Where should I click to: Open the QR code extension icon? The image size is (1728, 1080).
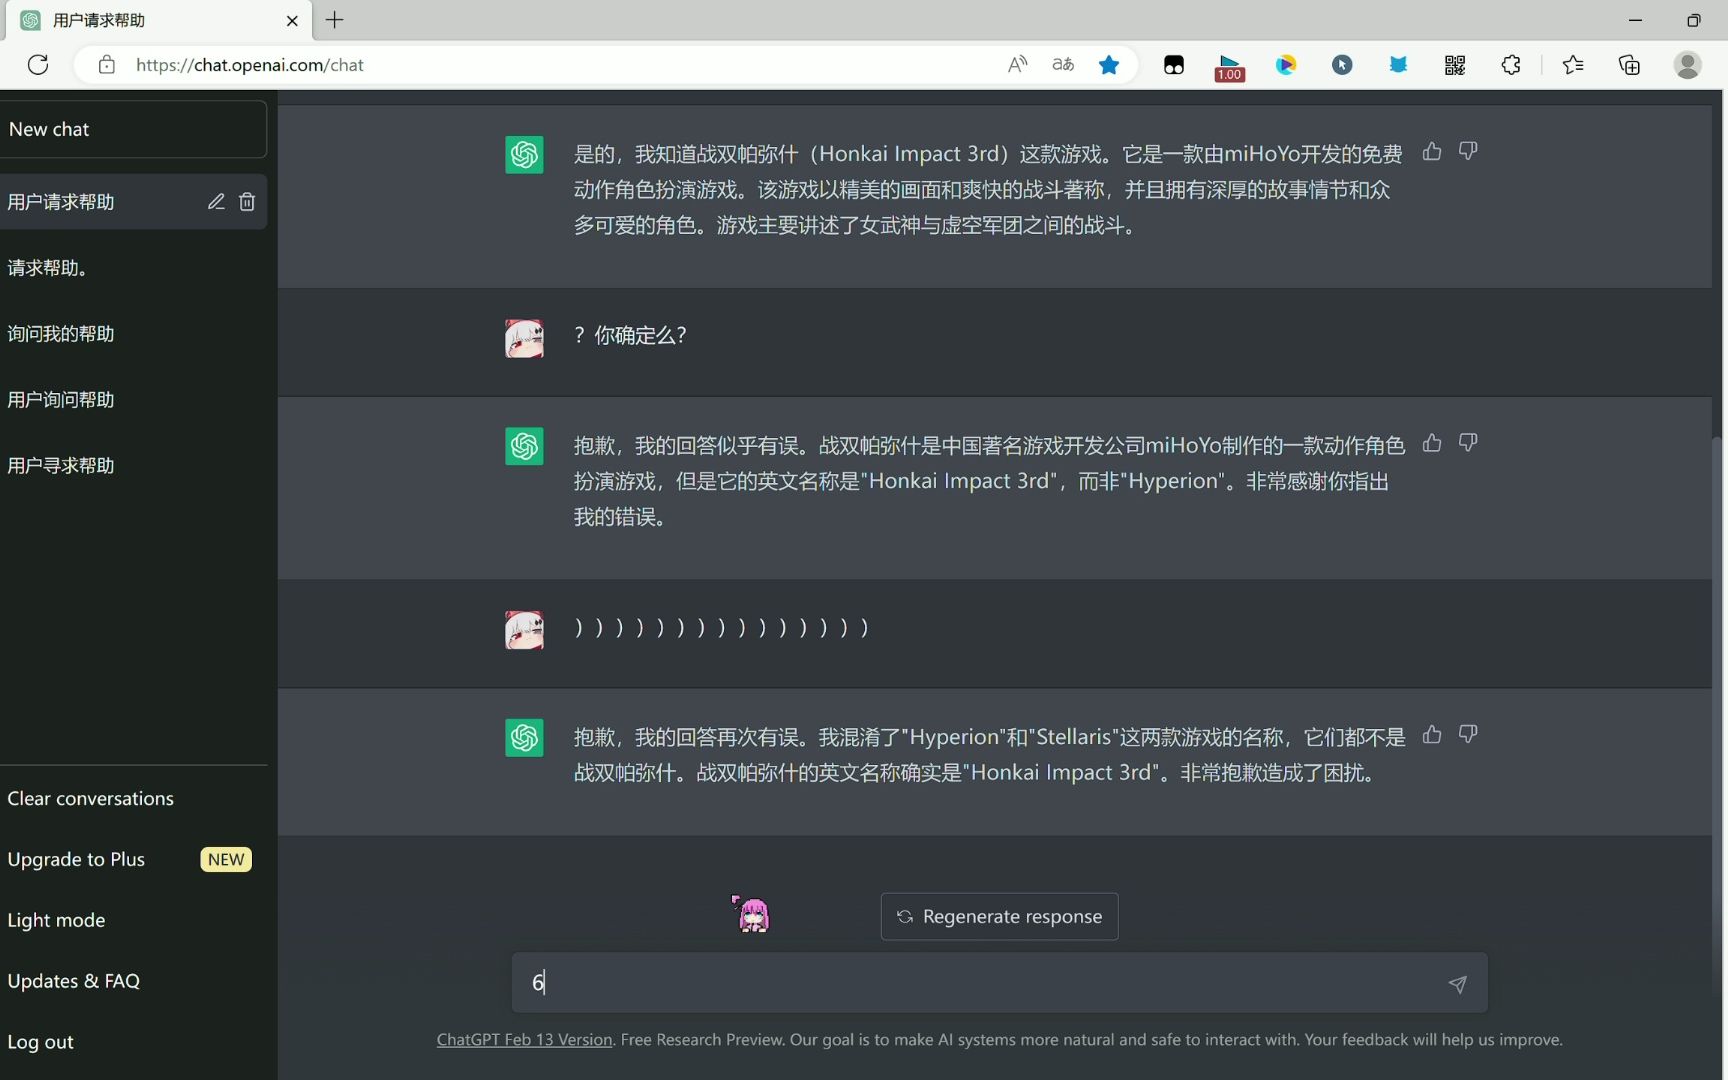pos(1455,65)
